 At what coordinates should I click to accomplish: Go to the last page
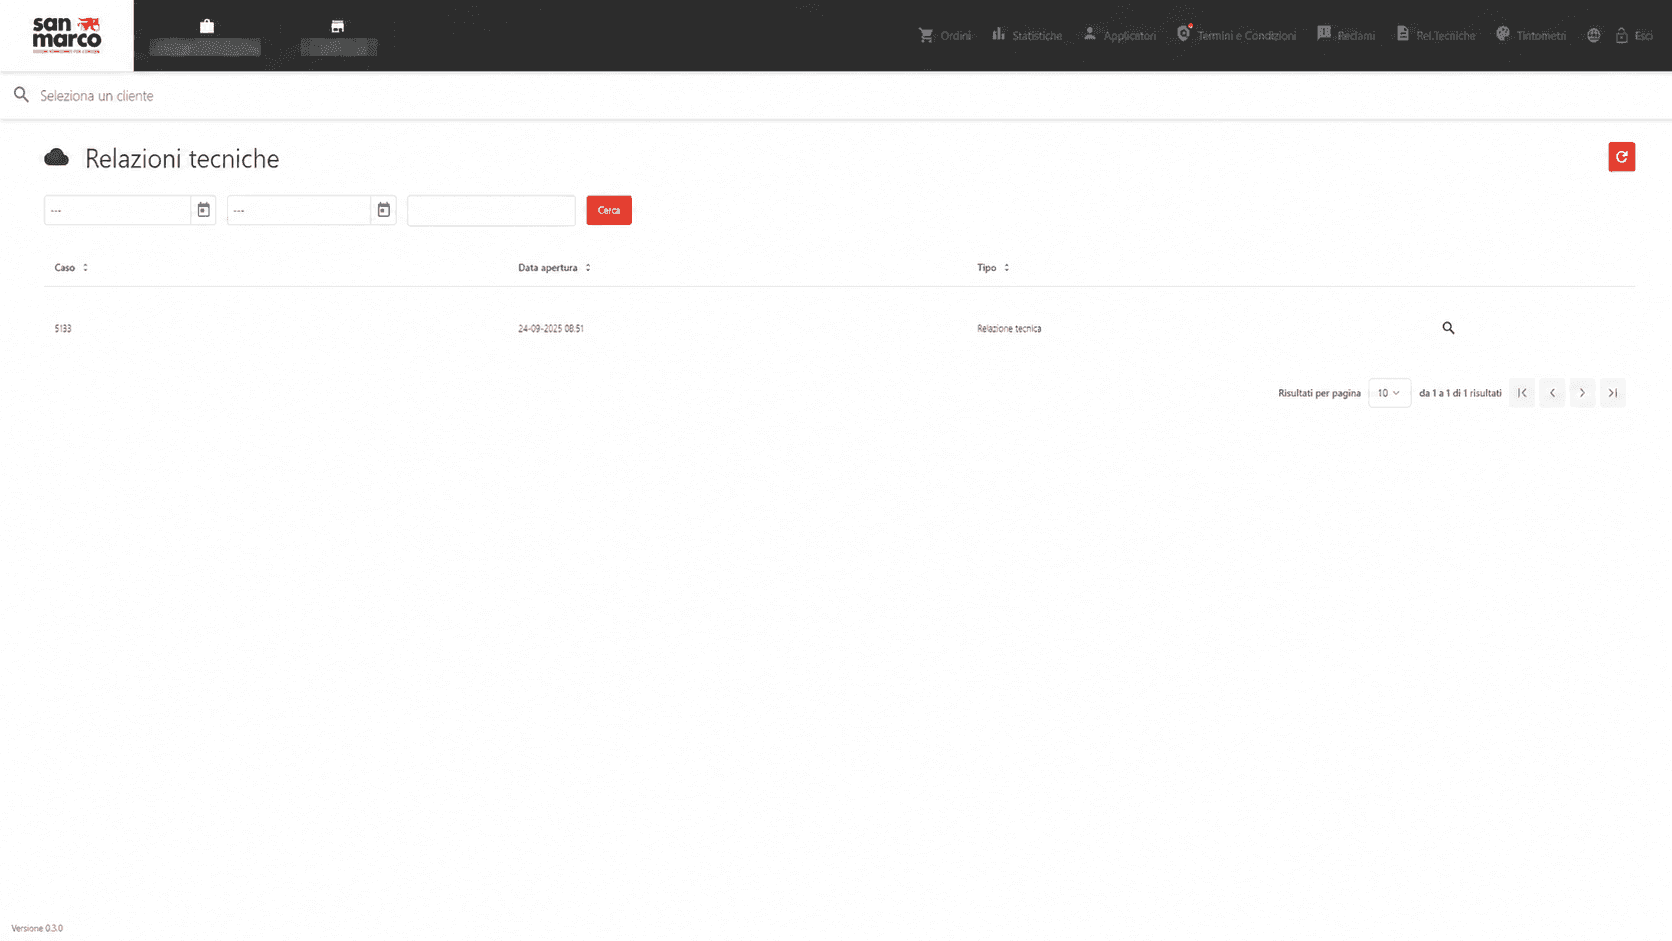1613,393
